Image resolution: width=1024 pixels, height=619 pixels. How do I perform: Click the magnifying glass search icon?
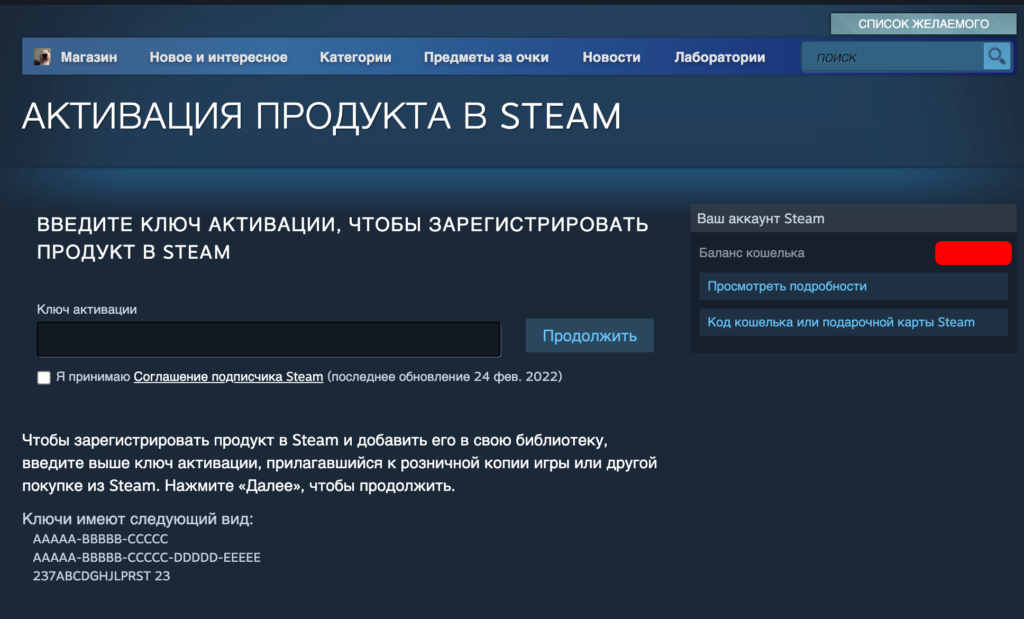pos(996,56)
